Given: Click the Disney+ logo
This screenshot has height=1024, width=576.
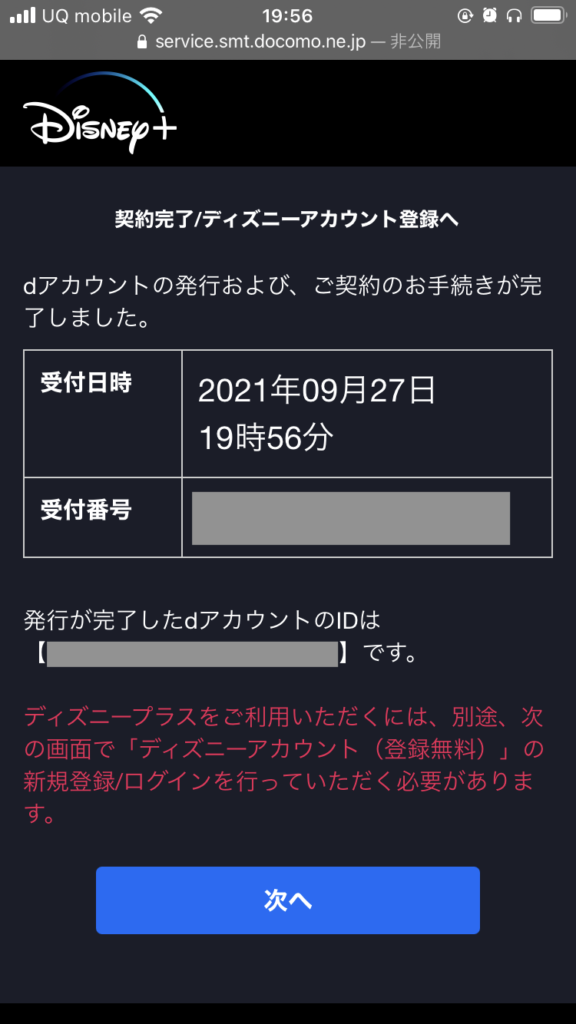Looking at the screenshot, I should click(100, 113).
